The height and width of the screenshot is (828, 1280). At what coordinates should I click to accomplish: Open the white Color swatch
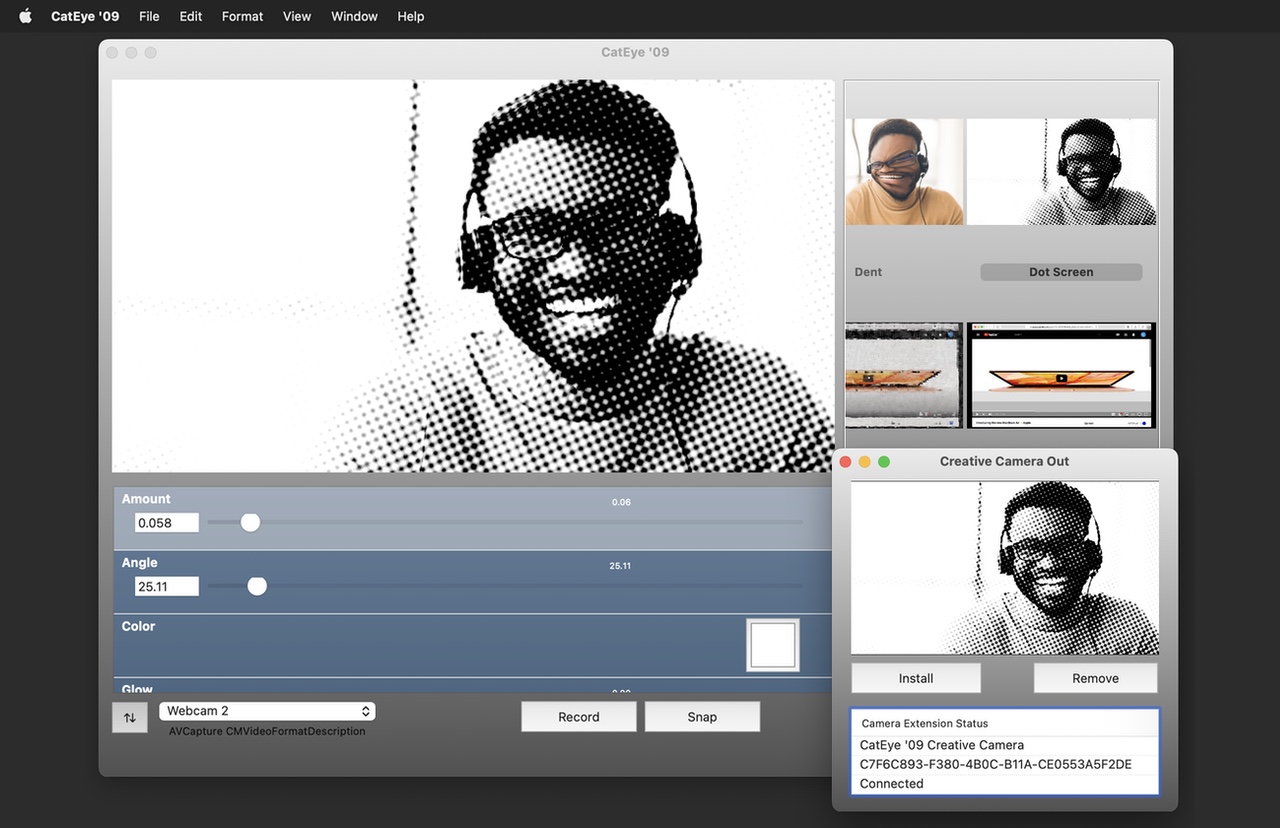point(772,645)
